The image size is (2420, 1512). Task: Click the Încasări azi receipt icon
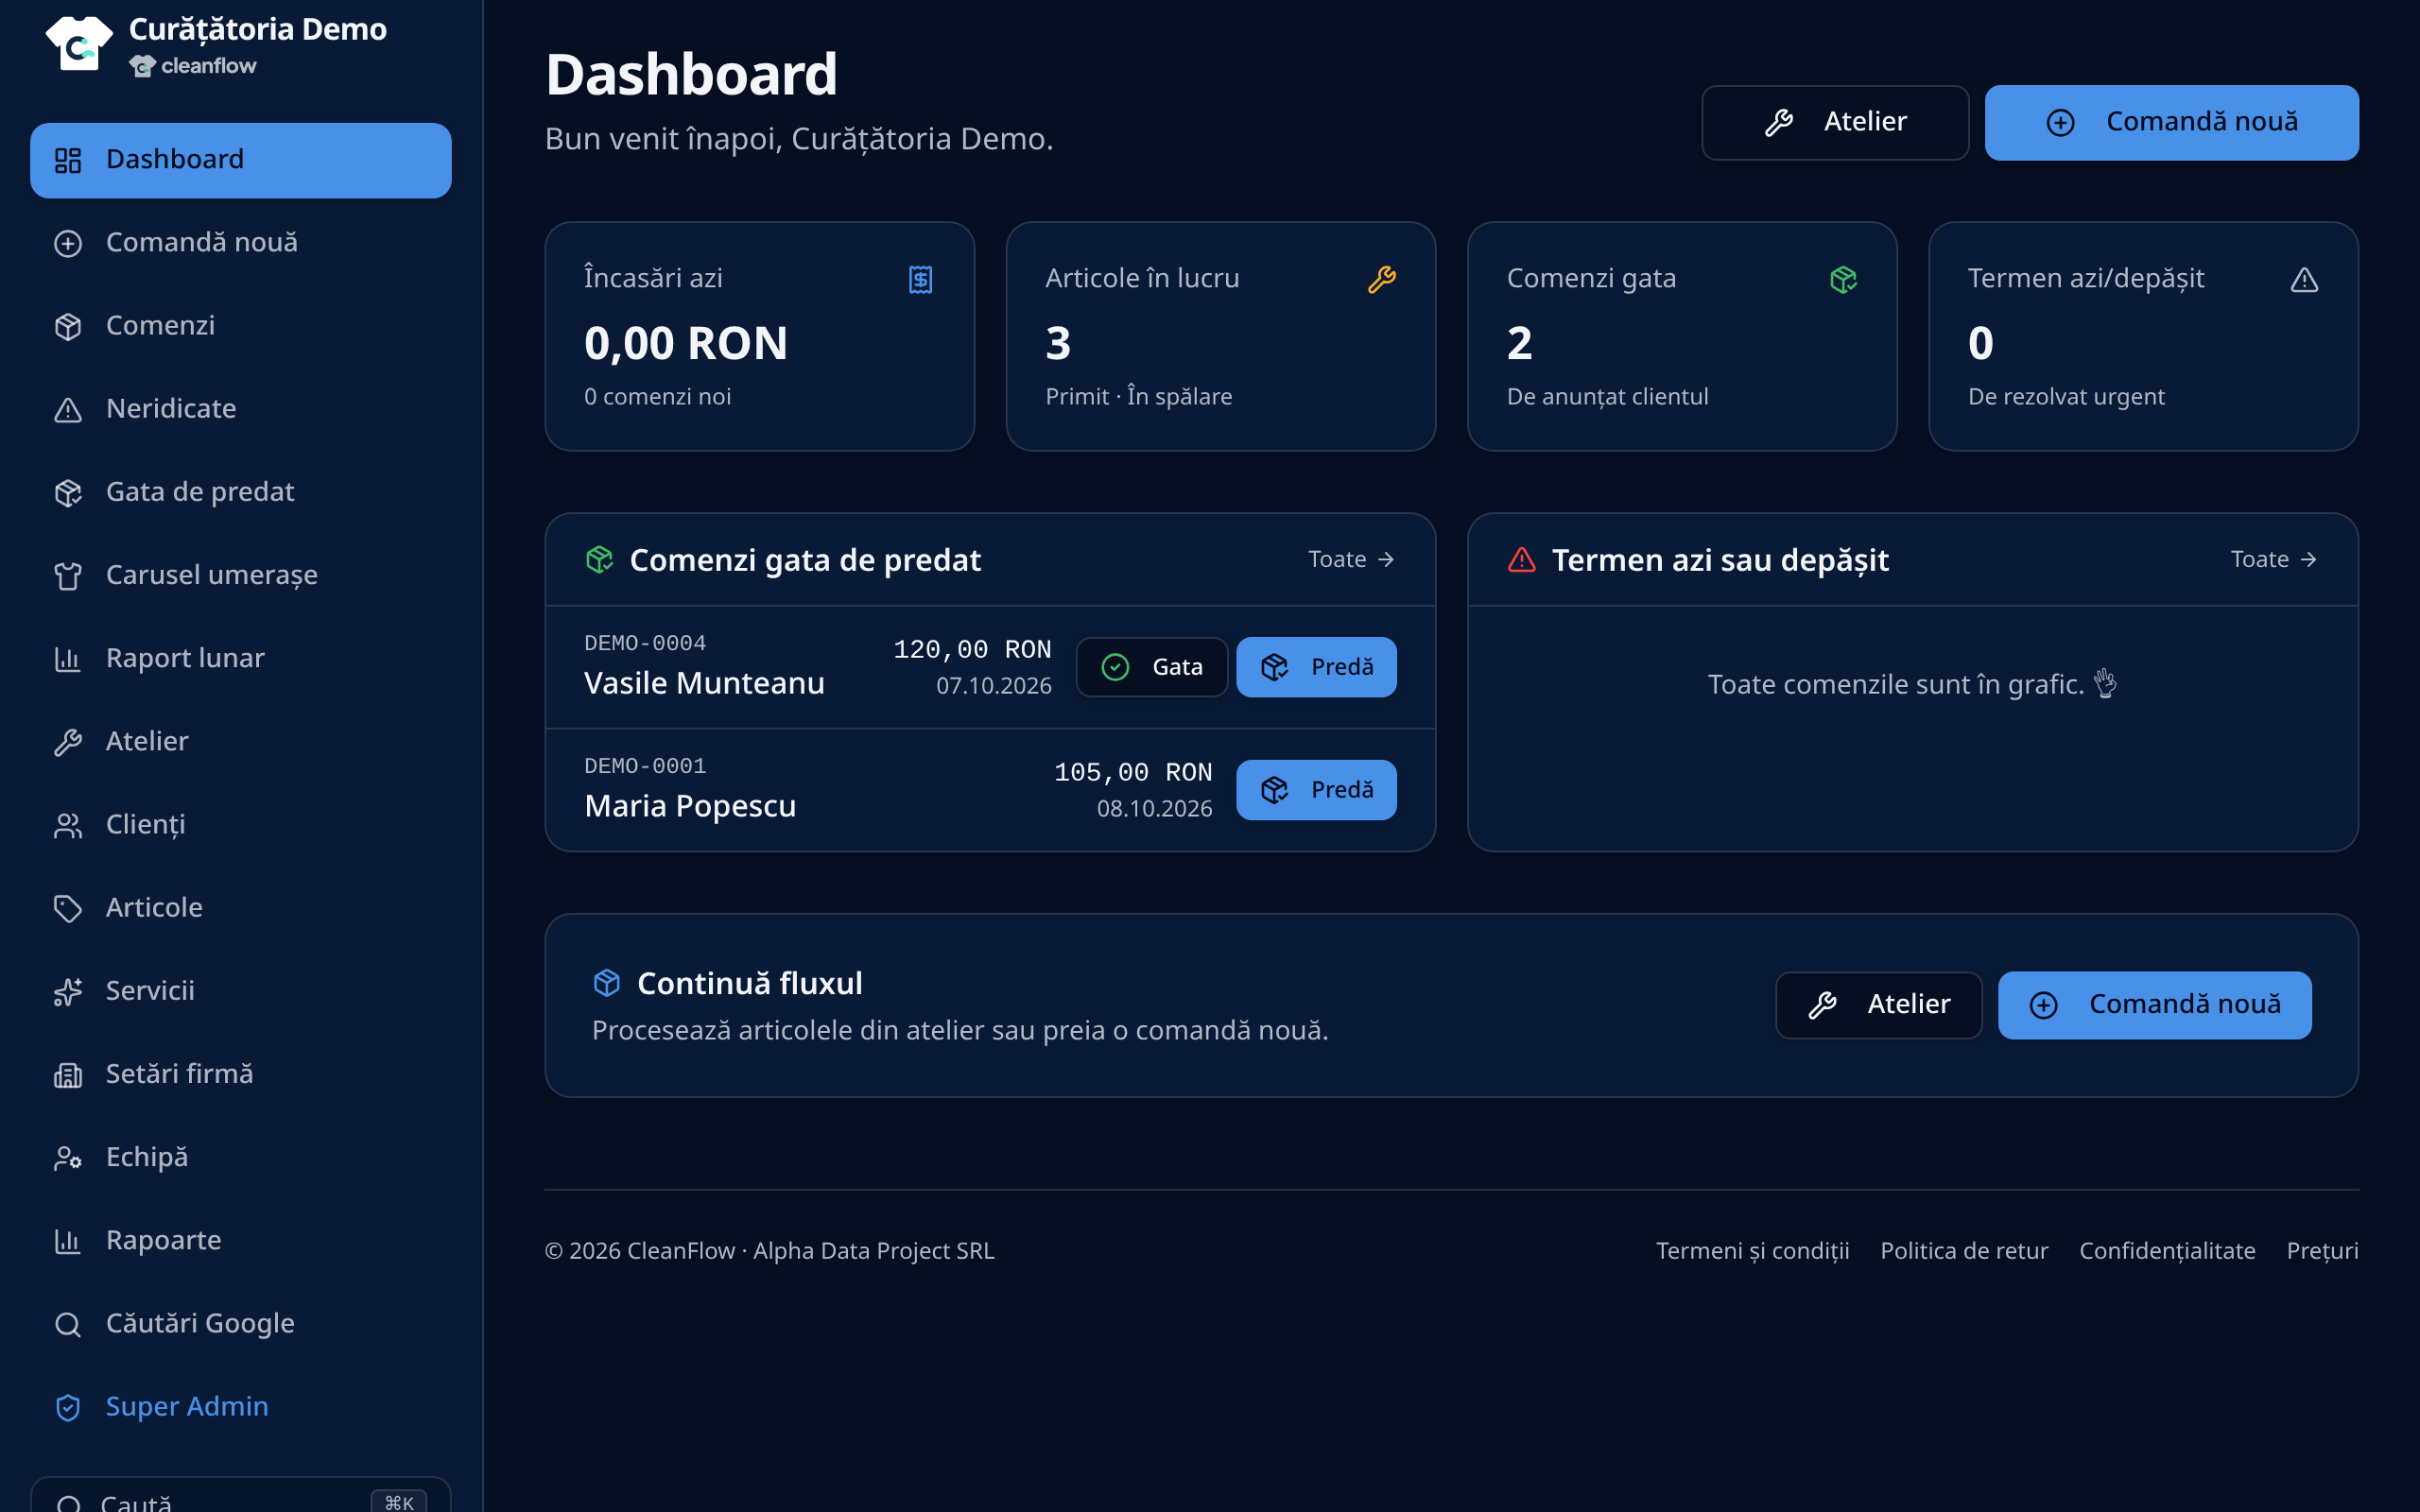coord(920,279)
